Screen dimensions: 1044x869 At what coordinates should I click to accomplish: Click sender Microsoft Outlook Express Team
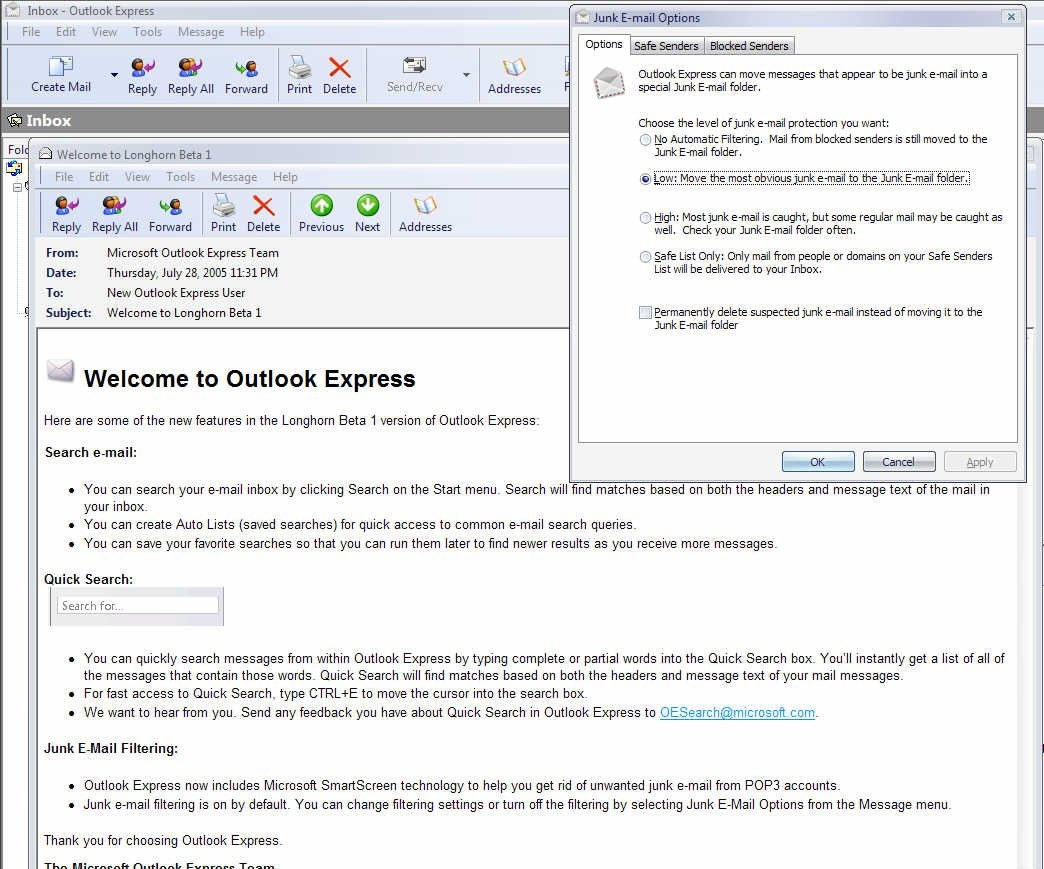(x=192, y=253)
